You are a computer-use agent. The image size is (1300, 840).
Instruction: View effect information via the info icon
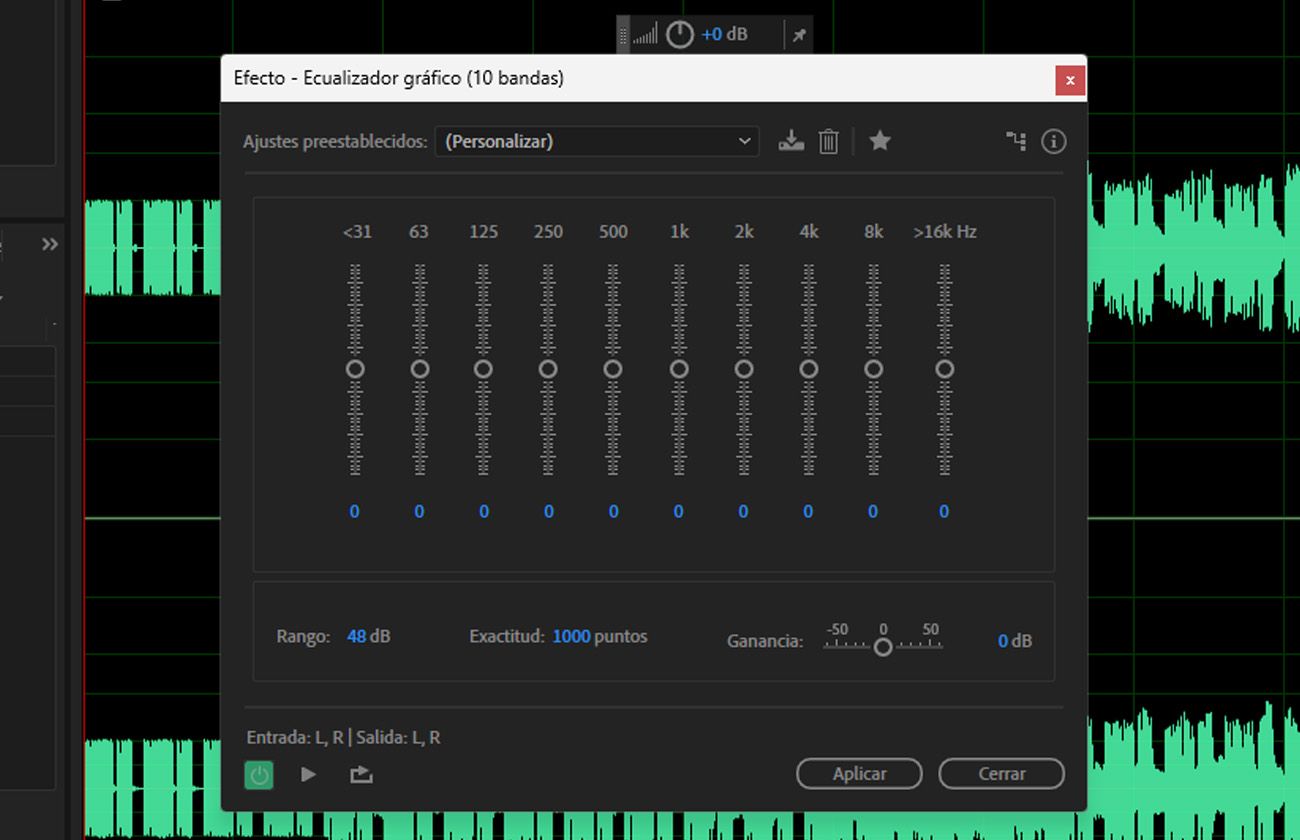(1053, 141)
